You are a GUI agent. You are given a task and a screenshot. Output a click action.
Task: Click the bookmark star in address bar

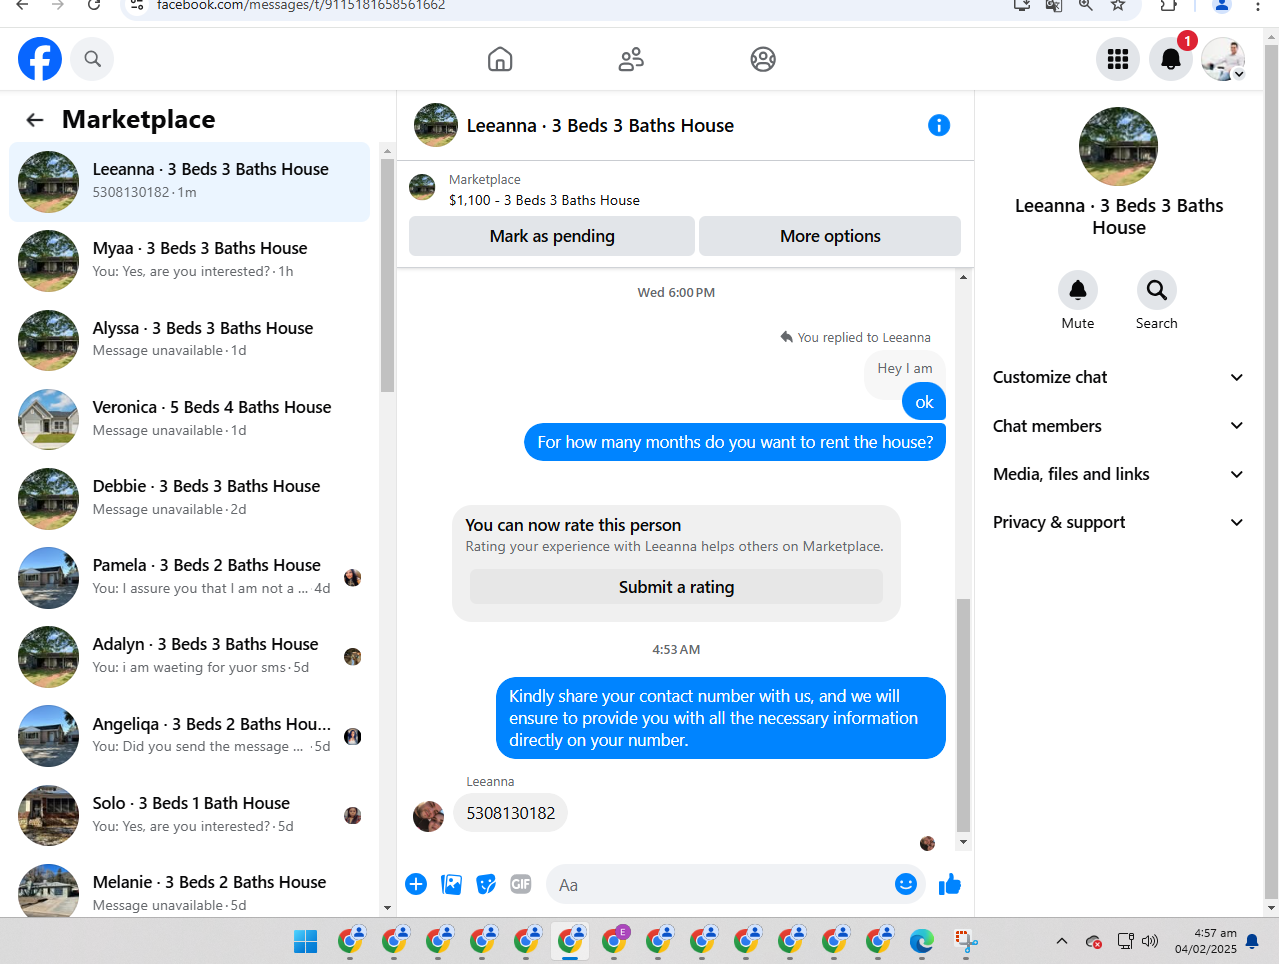tap(1118, 6)
